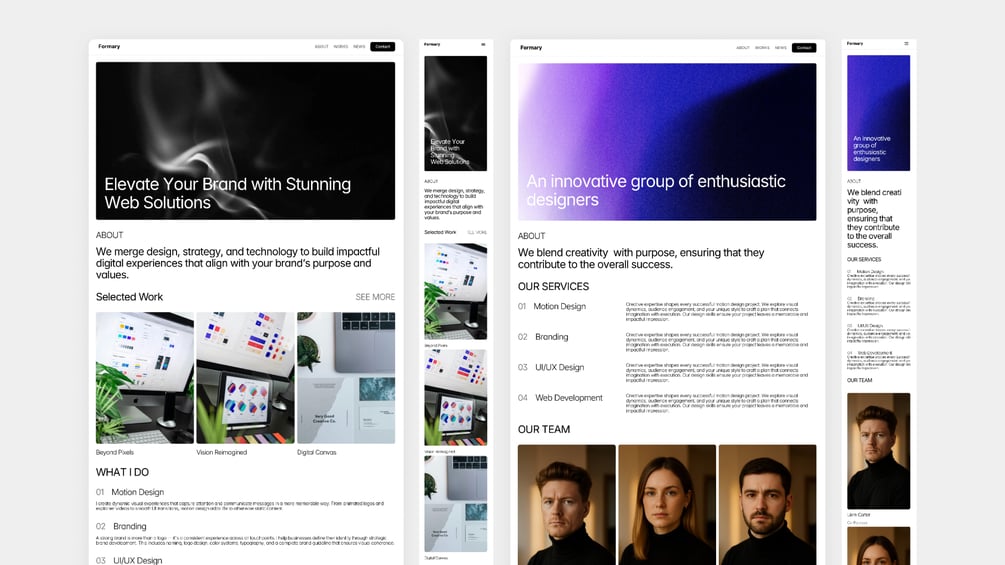Click the 'Selected Work' heading on the desktop page
Screen dimensions: 1005x565
pos(129,297)
